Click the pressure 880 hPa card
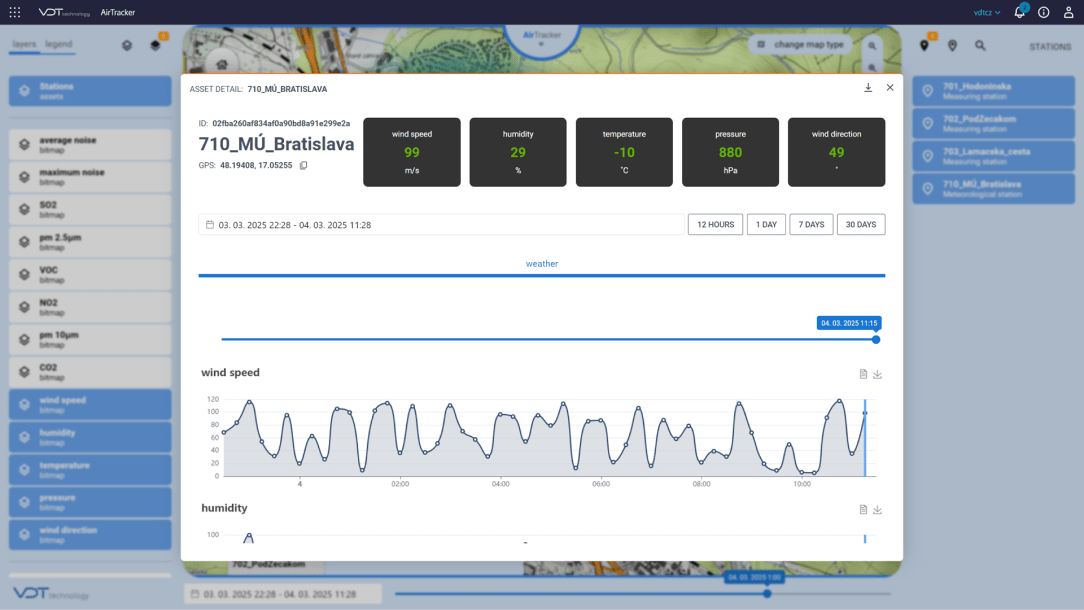Viewport: 1084px width, 610px height. tap(730, 152)
